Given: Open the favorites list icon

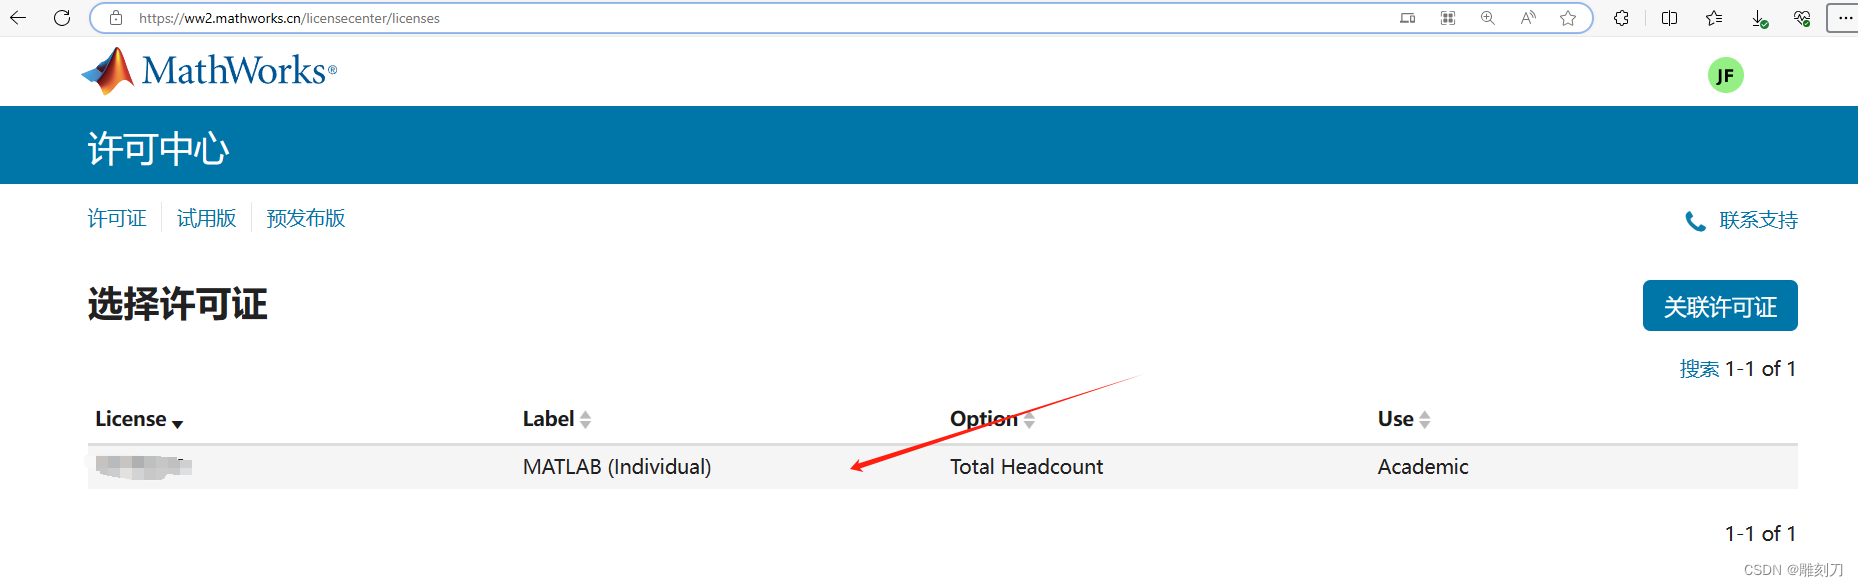Looking at the screenshot, I should pyautogui.click(x=1714, y=18).
